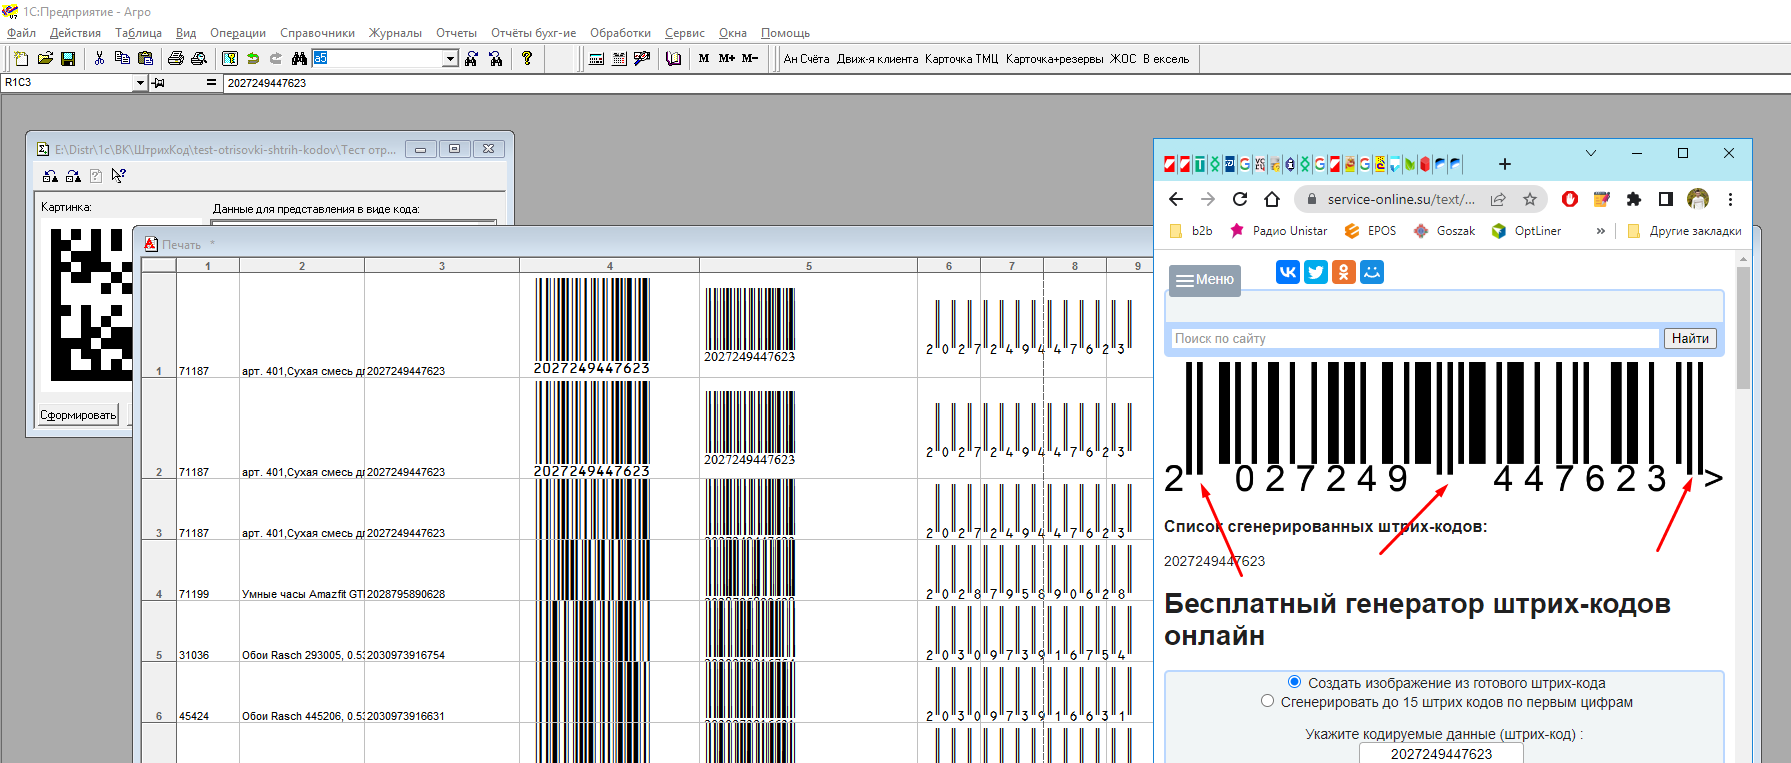1791x763 pixels.
Task: Click the green Undo arrow icon
Action: pos(253,59)
